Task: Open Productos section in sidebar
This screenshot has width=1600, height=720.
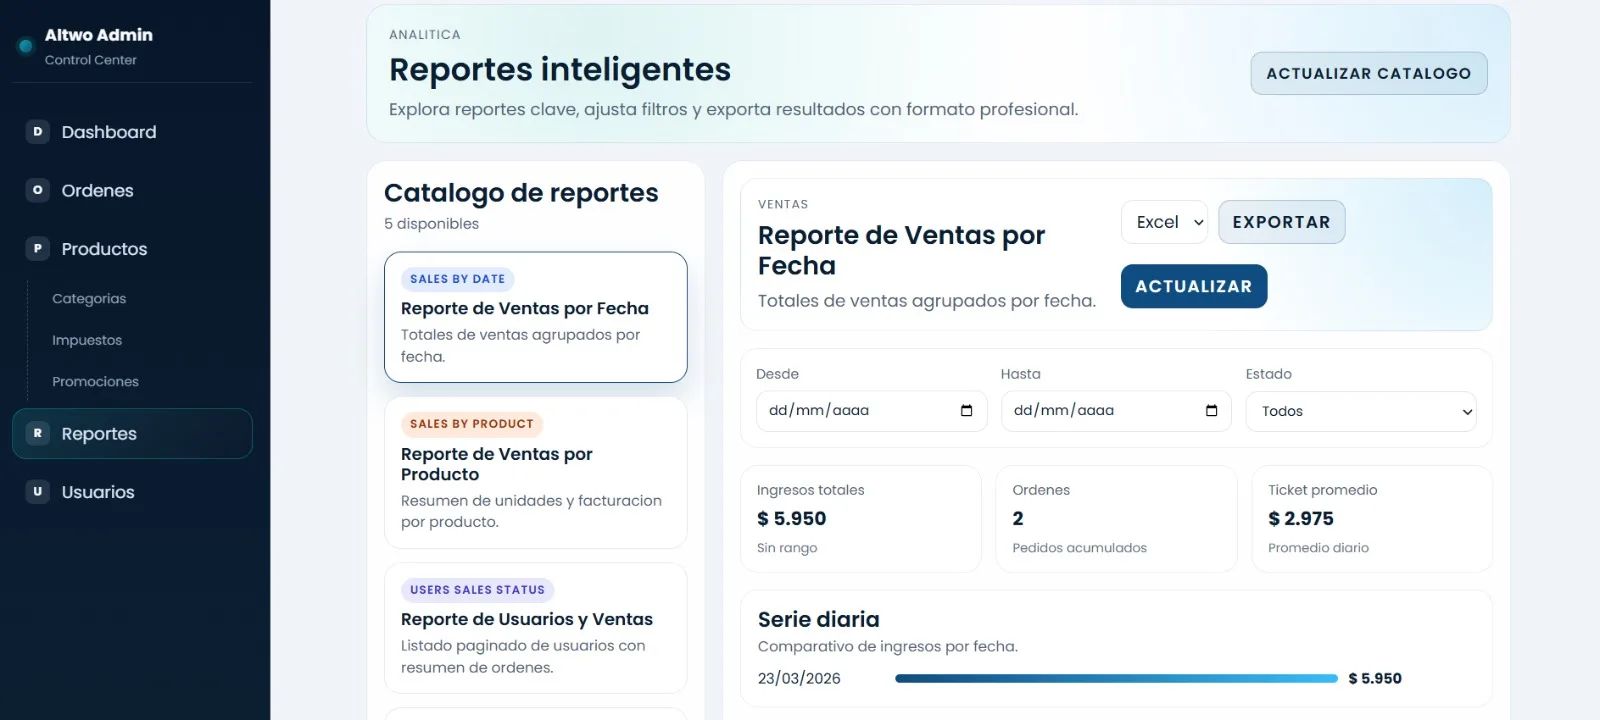Action: coord(132,248)
